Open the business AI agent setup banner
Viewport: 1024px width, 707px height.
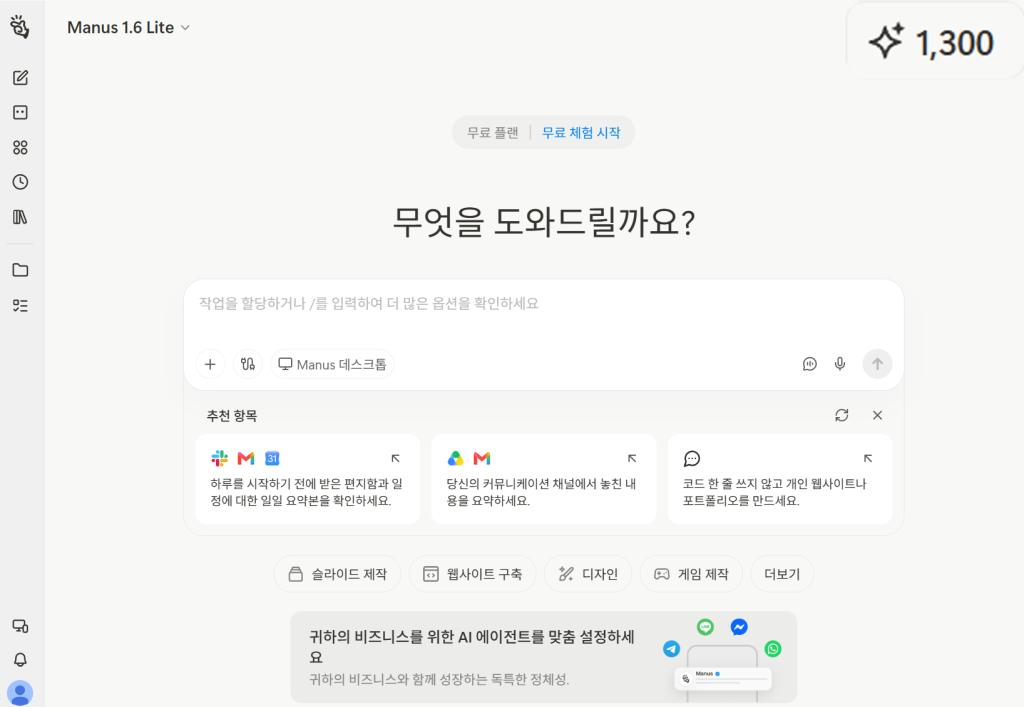point(543,657)
